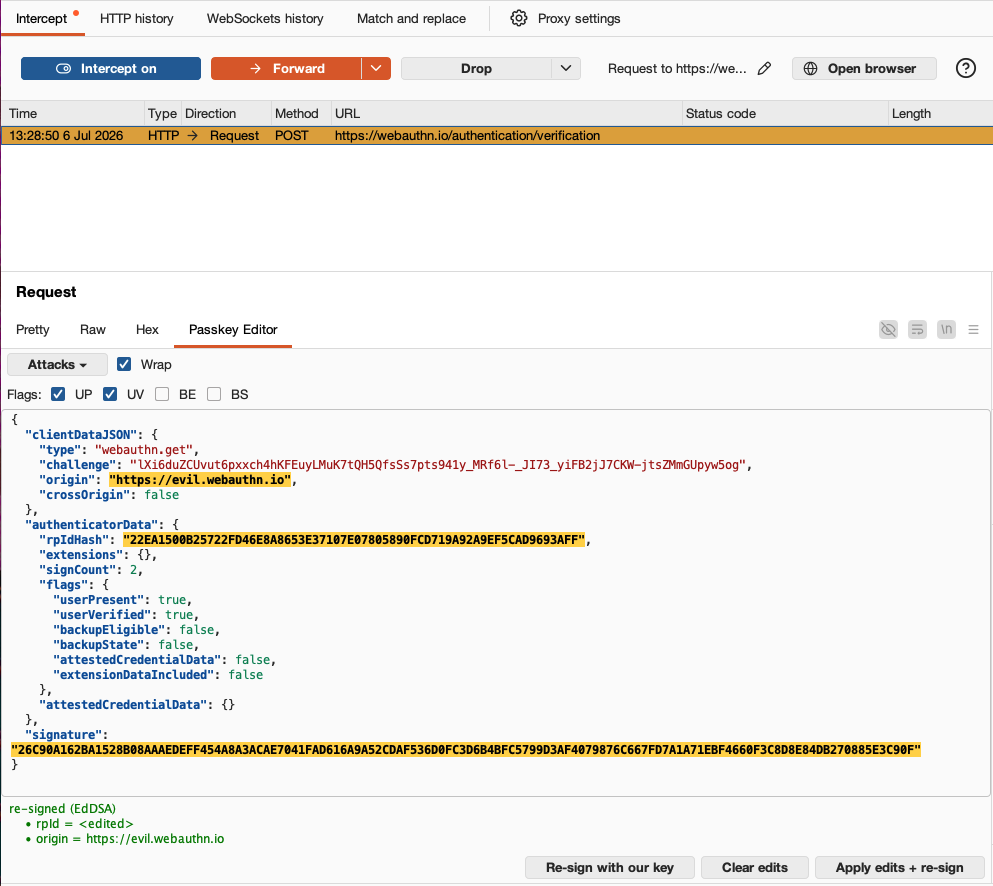993x886 pixels.
Task: Uncheck the UP flag checkbox
Action: (58, 394)
